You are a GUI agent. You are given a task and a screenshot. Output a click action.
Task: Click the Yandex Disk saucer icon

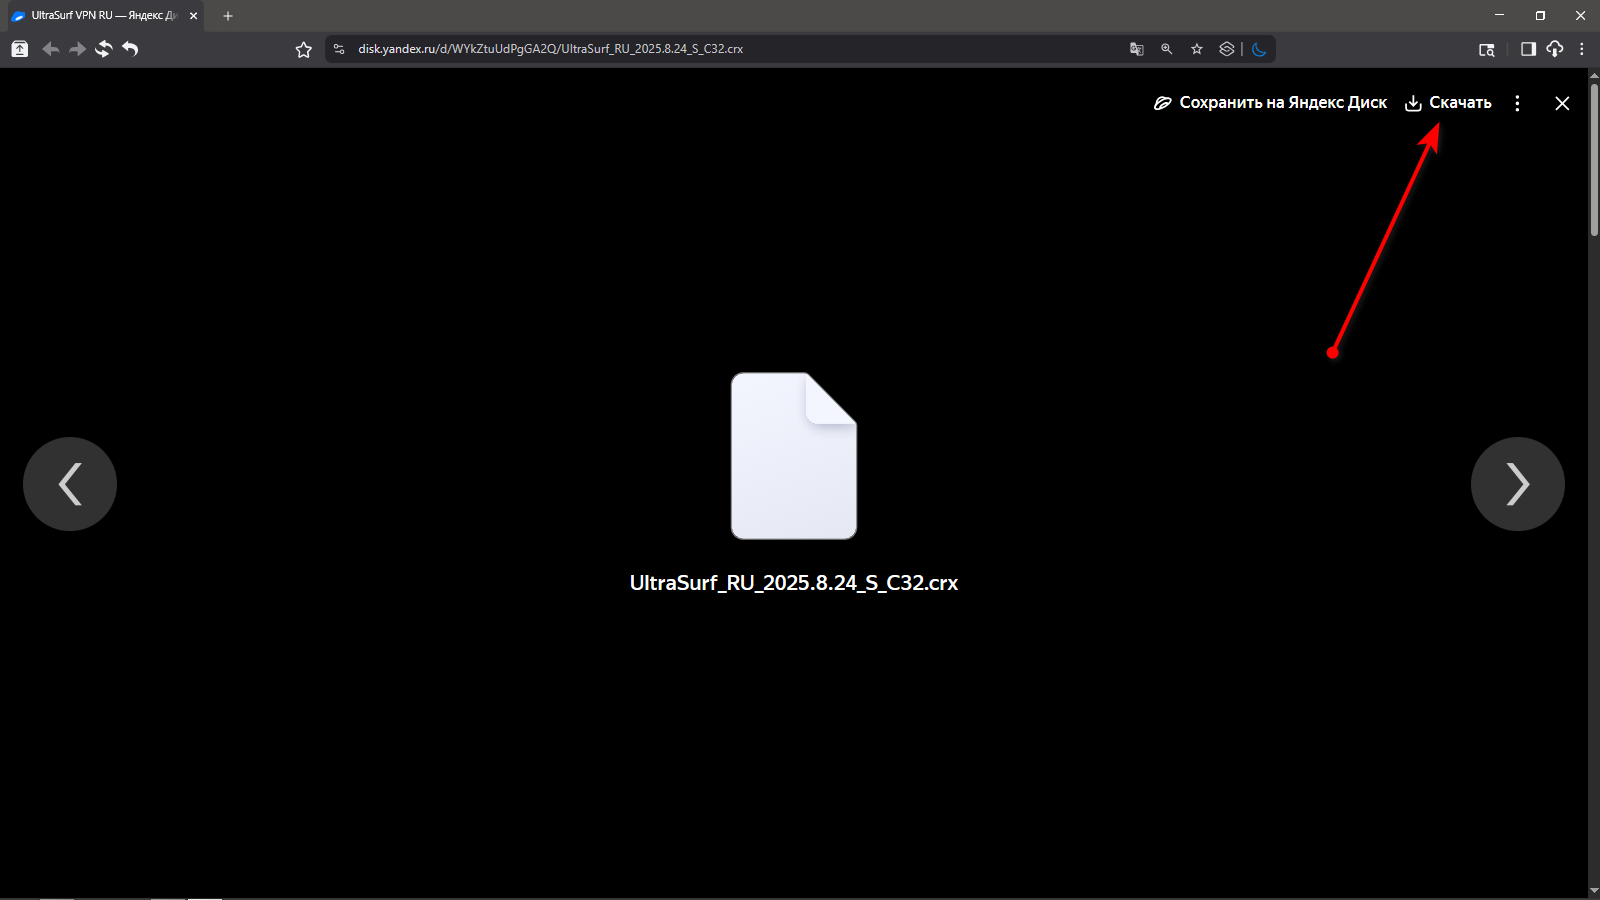(x=1162, y=103)
